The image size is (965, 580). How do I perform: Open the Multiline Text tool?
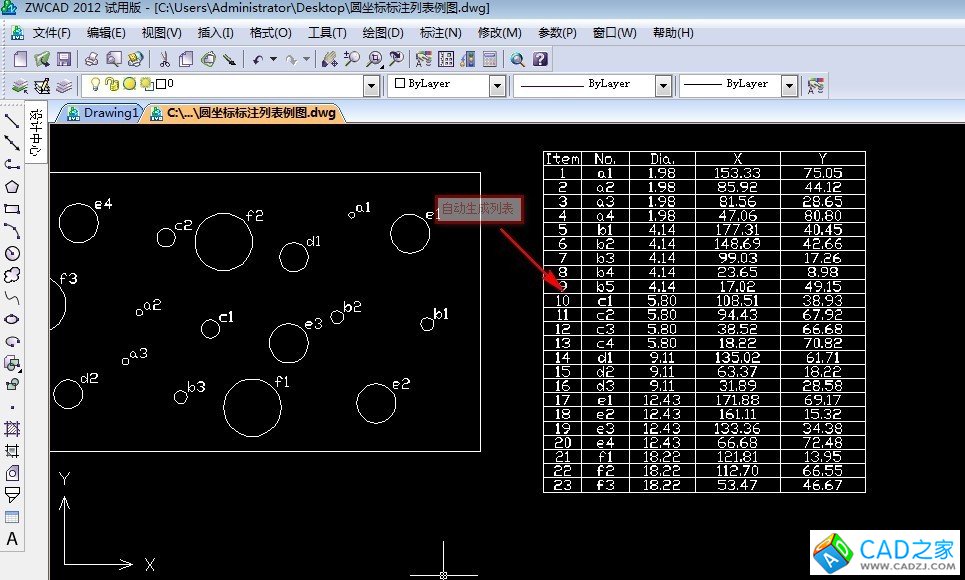(9, 537)
